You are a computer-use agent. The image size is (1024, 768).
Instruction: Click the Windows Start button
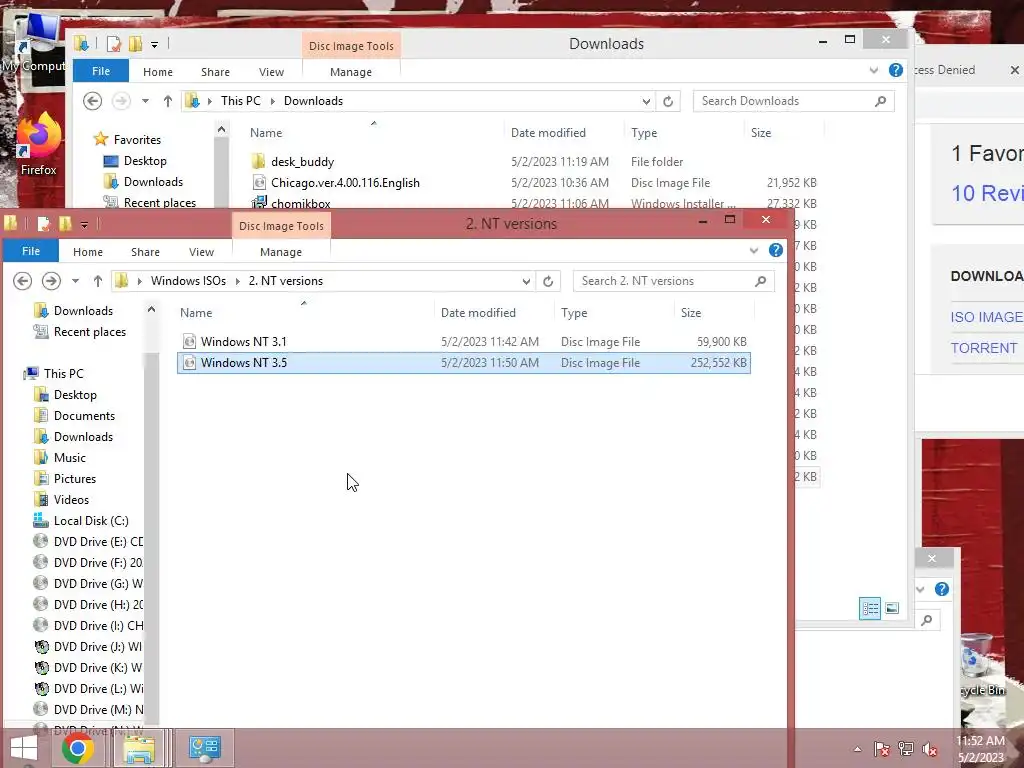24,748
